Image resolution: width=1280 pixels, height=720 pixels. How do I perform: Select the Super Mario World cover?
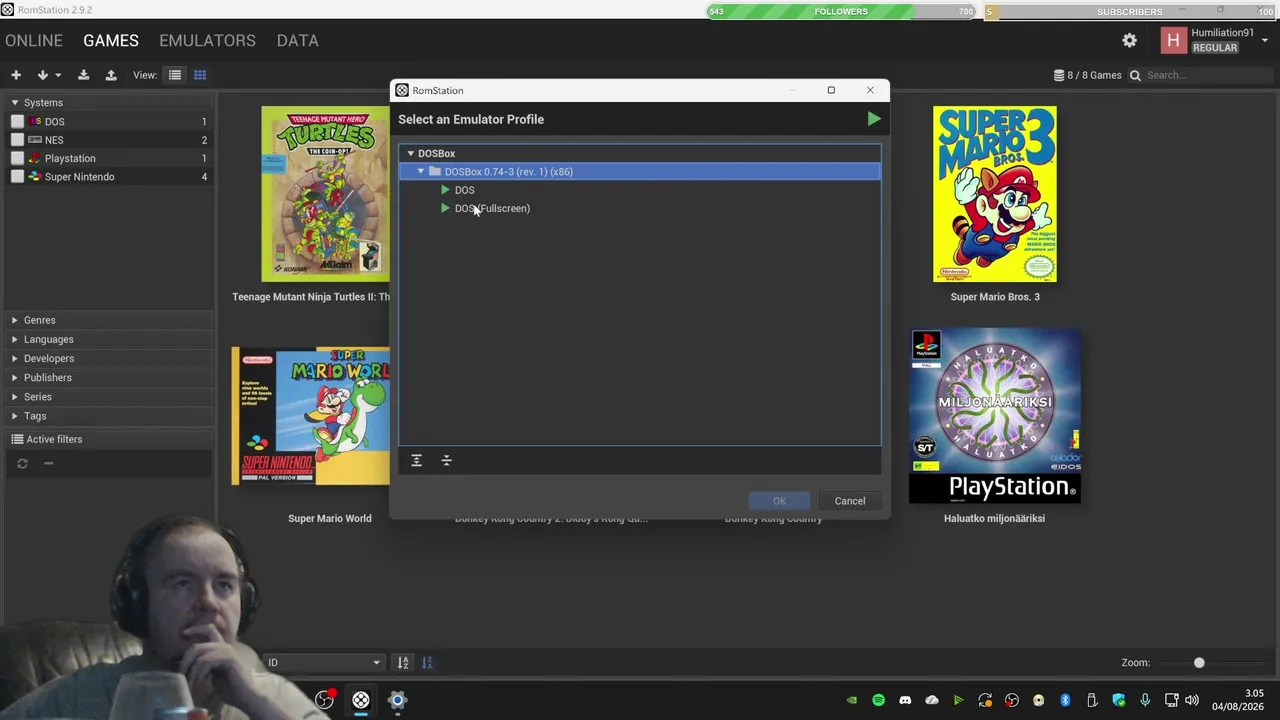311,416
